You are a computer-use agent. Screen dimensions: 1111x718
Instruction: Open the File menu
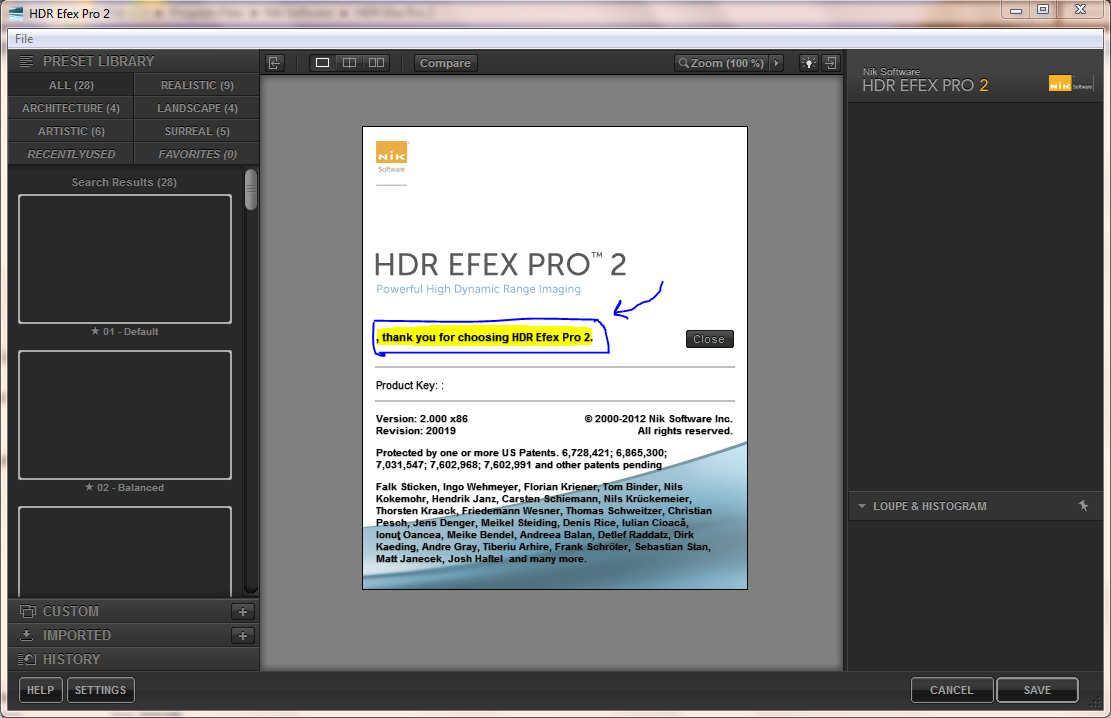(x=24, y=39)
